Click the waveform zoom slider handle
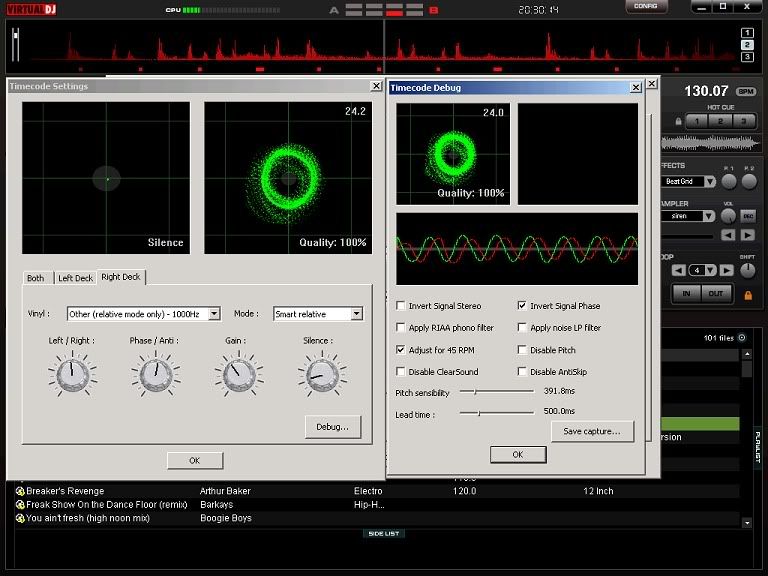 pos(16,35)
